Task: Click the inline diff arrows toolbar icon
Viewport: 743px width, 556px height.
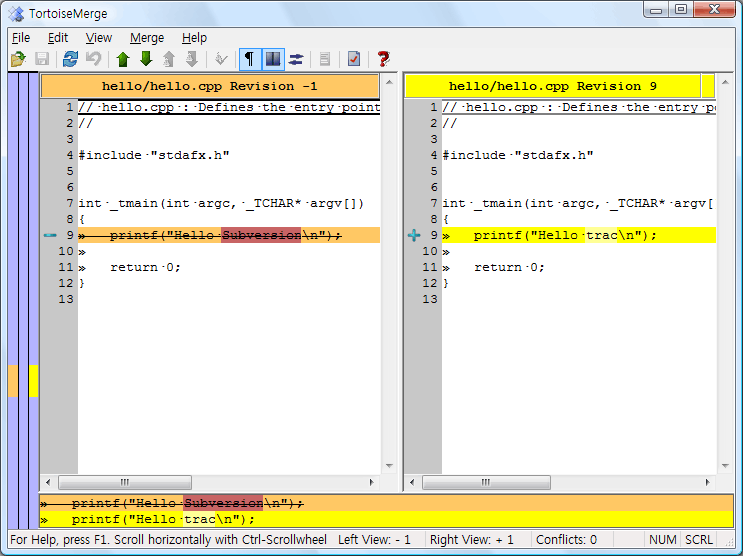Action: click(296, 59)
